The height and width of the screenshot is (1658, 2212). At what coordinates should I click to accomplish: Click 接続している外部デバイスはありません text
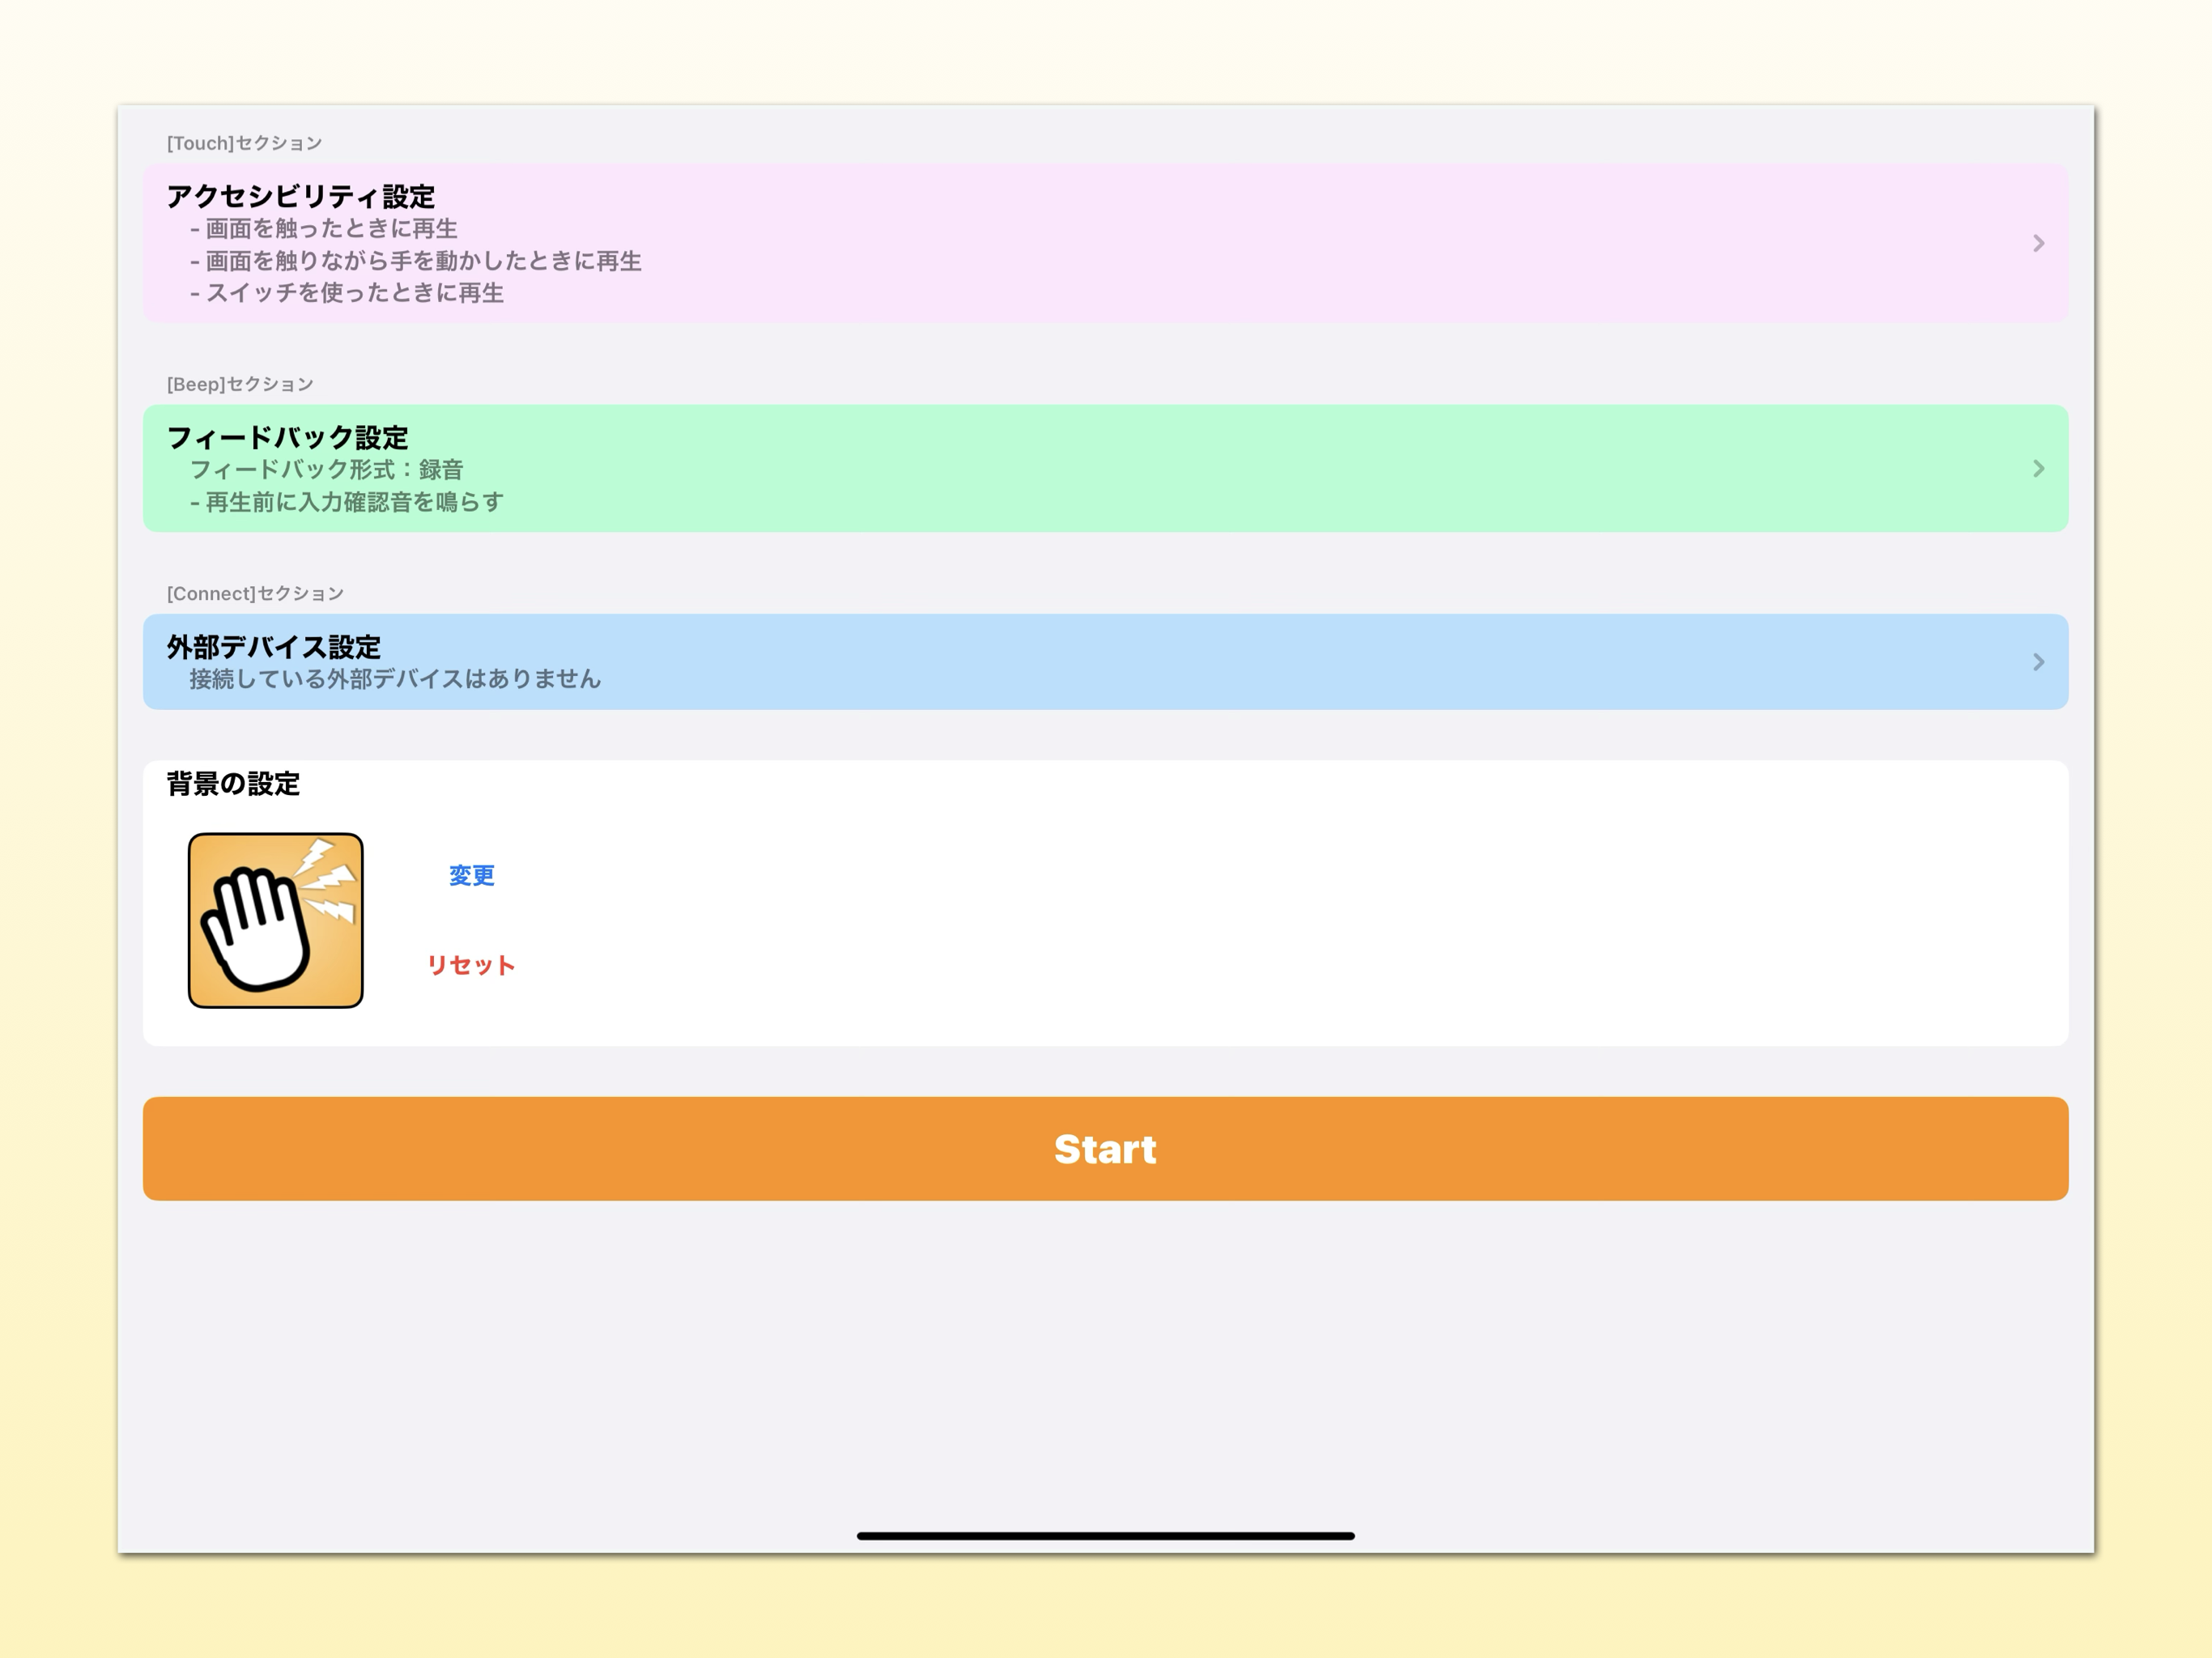point(395,679)
